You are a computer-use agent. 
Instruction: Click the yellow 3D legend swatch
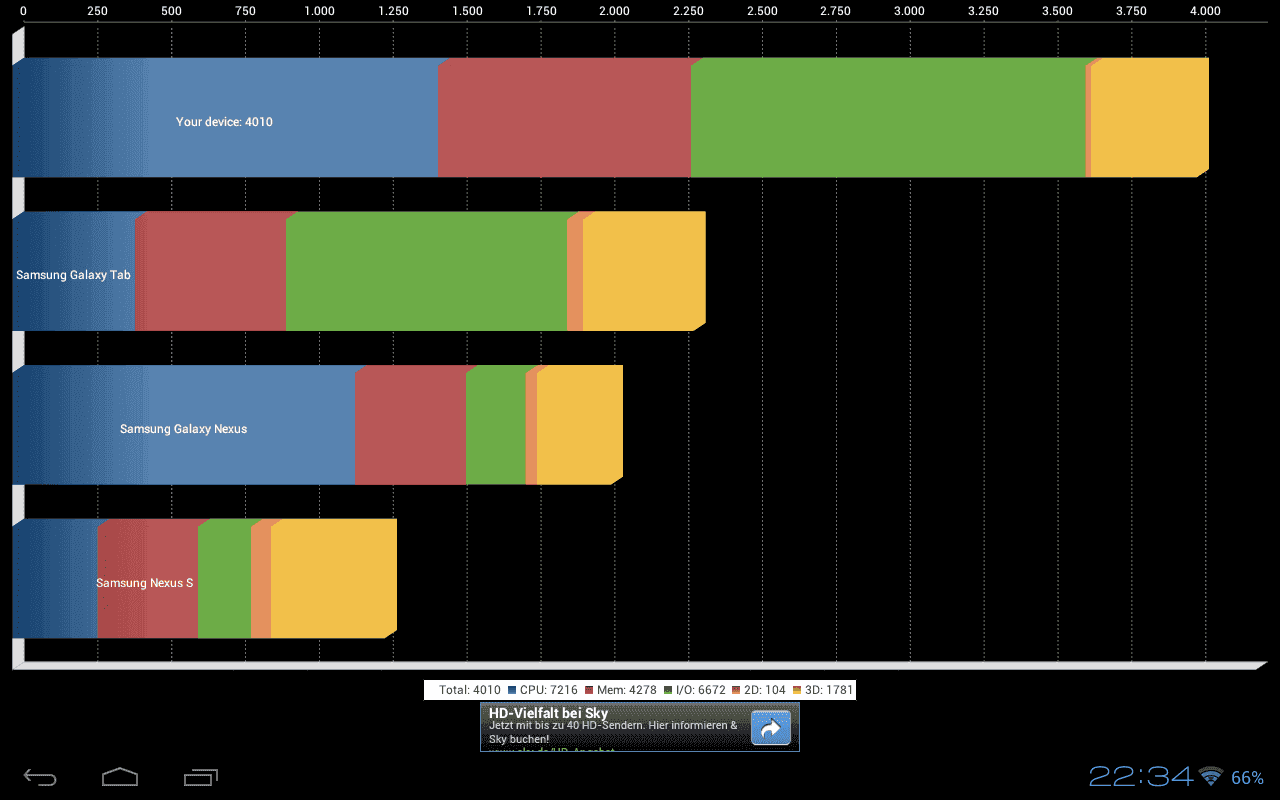click(797, 690)
